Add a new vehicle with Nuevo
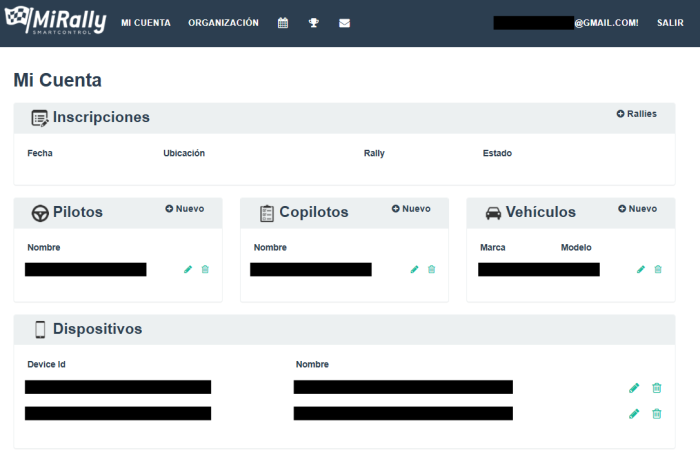The height and width of the screenshot is (463, 700). tap(638, 209)
